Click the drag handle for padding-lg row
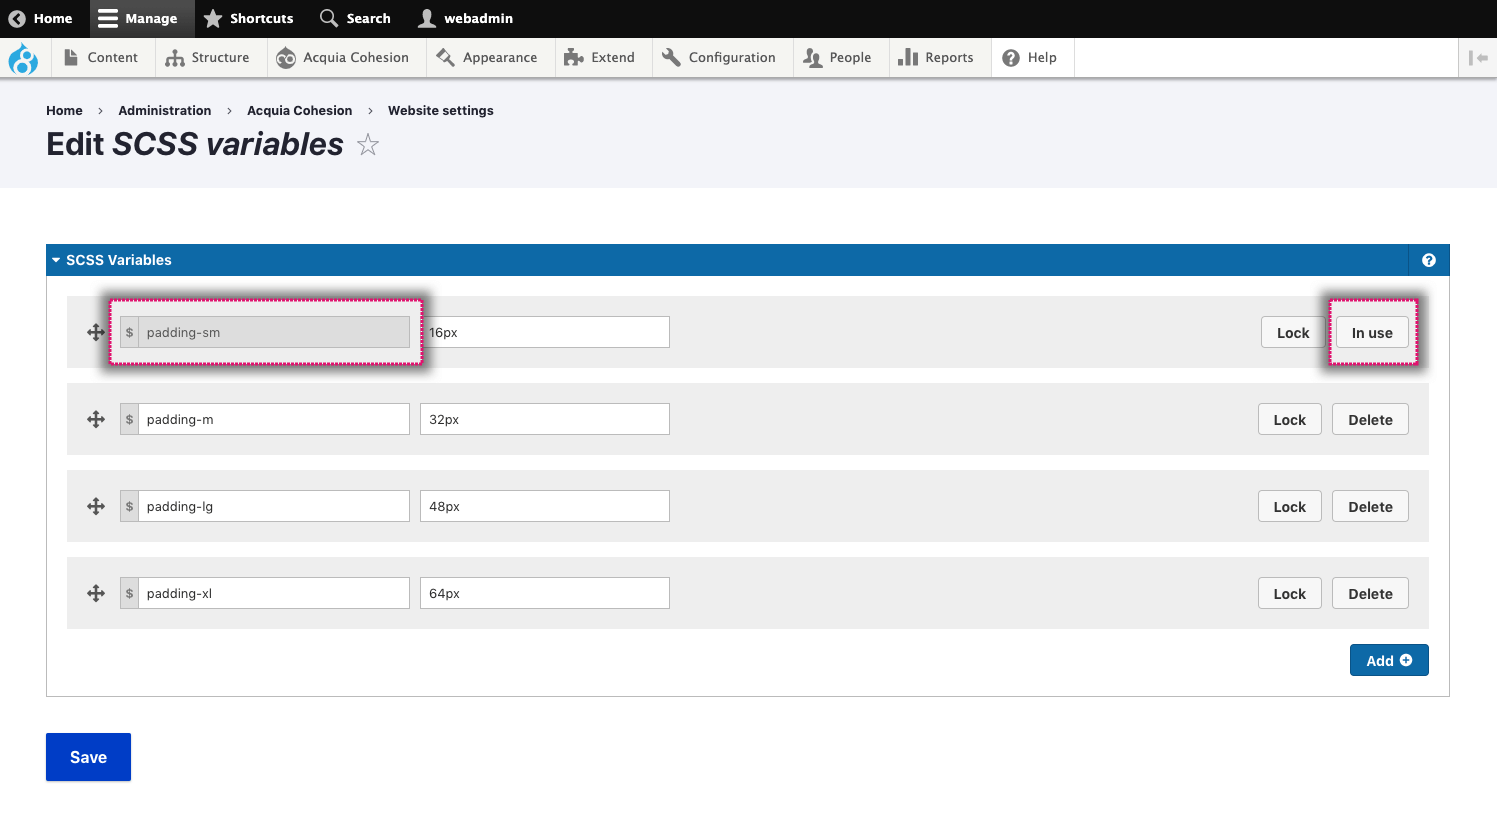 pyautogui.click(x=96, y=506)
